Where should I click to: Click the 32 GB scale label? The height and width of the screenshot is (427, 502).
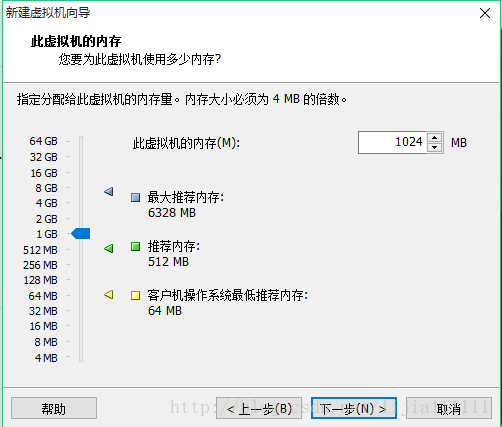coord(44,157)
